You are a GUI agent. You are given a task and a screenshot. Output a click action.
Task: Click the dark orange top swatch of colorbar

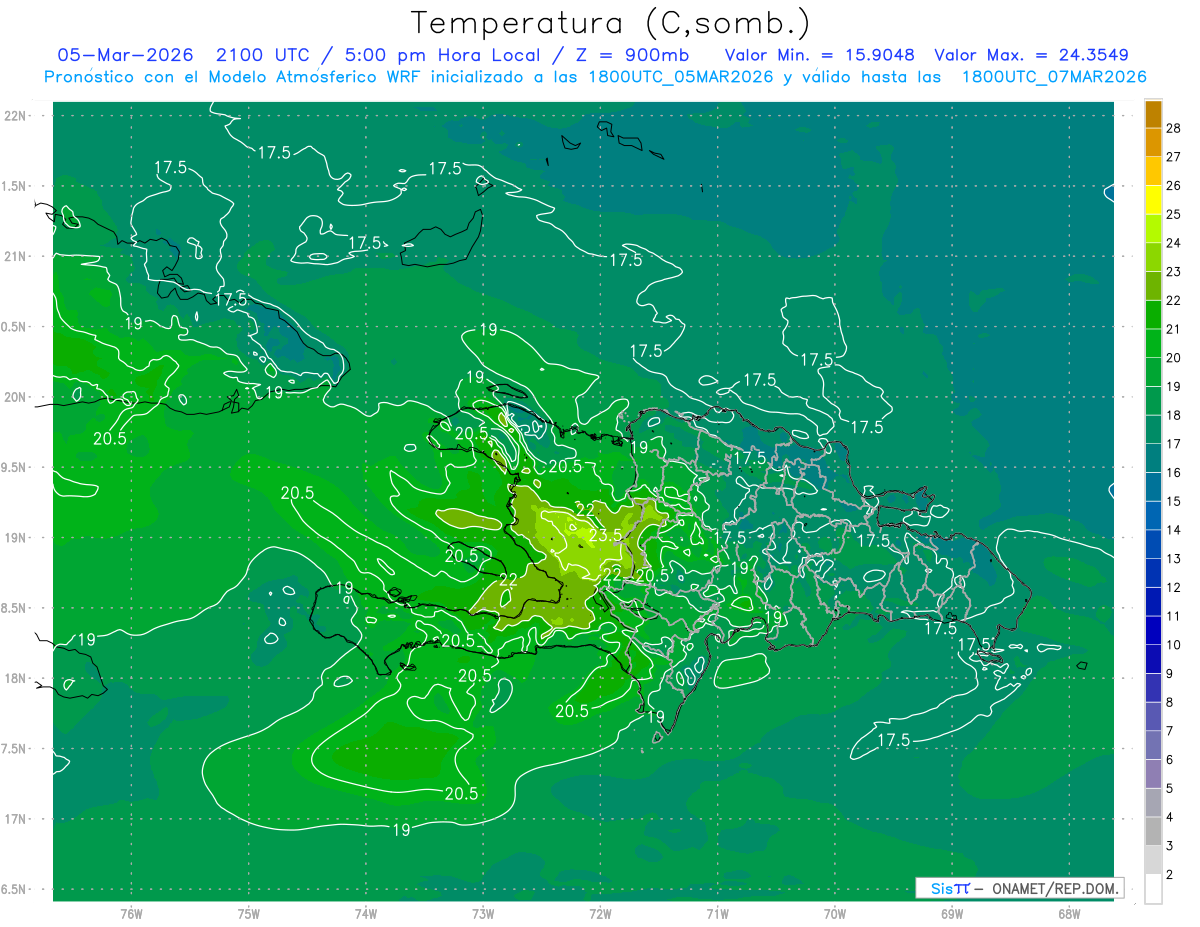[x=1153, y=114]
